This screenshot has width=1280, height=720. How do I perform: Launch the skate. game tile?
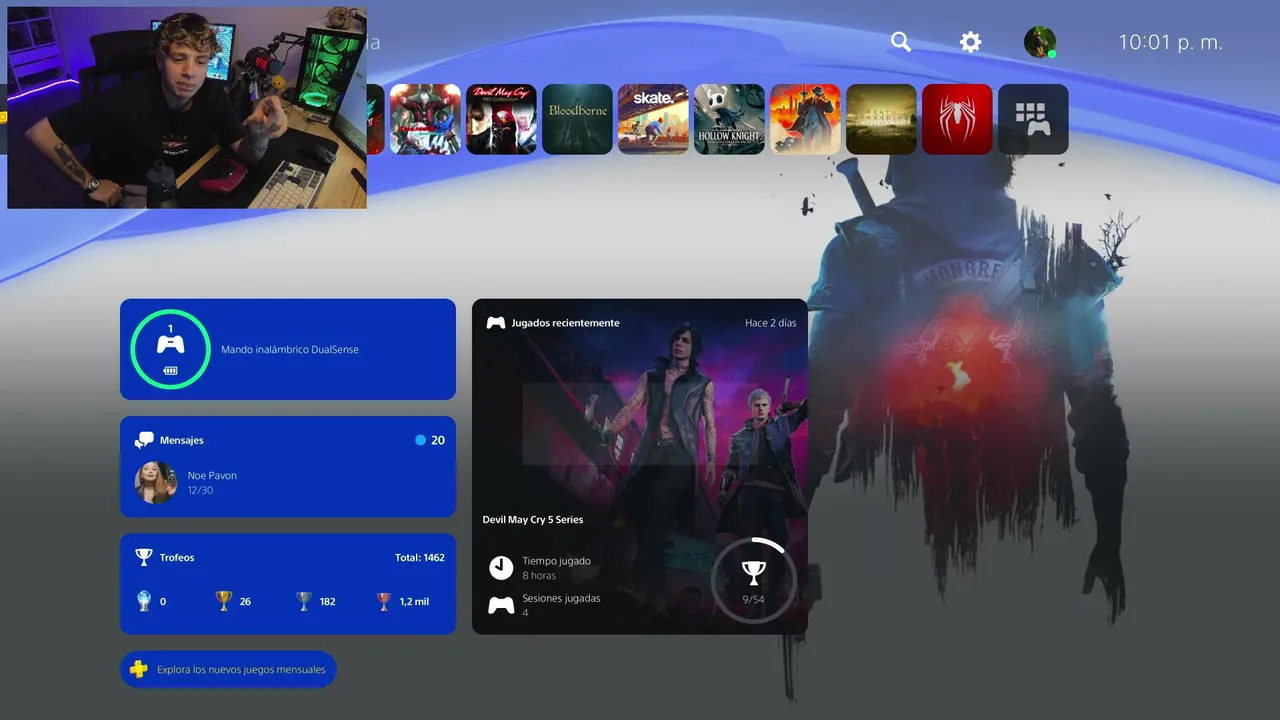(653, 119)
